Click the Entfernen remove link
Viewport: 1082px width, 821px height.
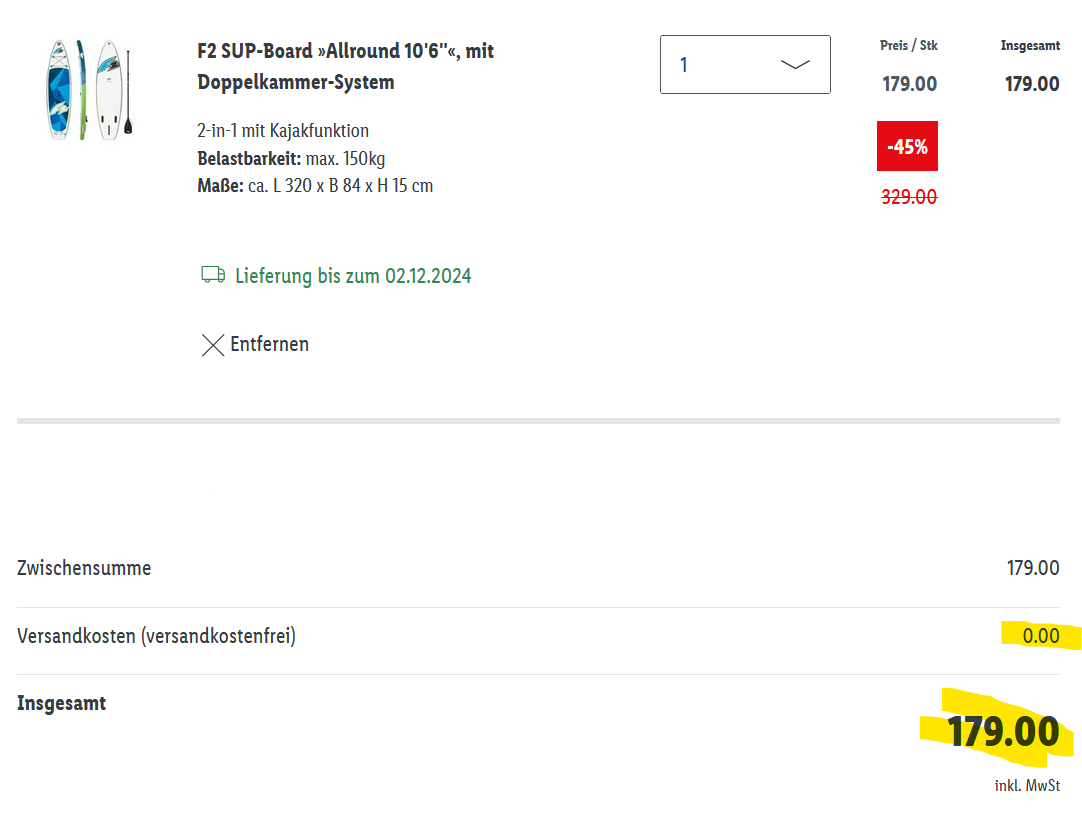tap(269, 344)
